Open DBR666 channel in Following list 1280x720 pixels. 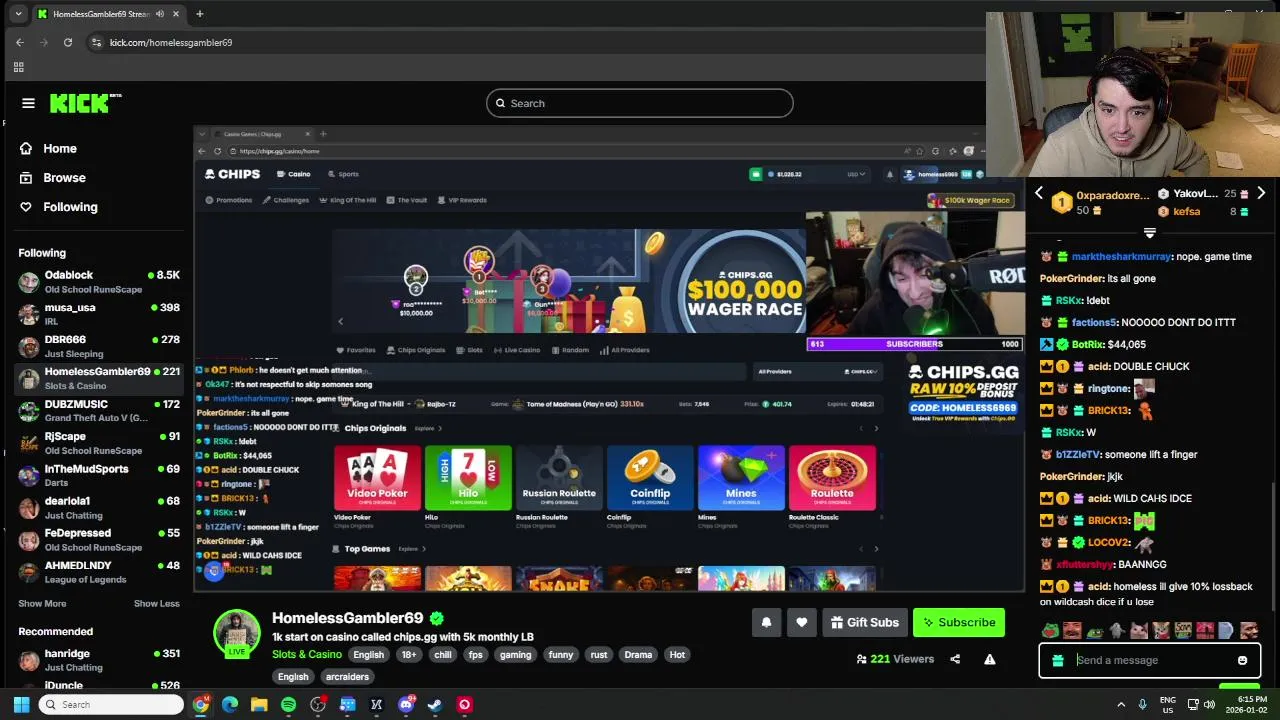[98, 346]
